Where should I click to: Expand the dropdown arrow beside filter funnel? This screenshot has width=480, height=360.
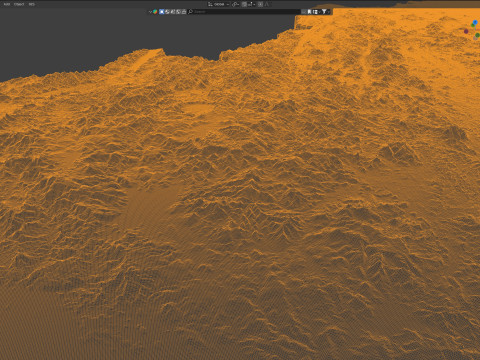point(328,12)
